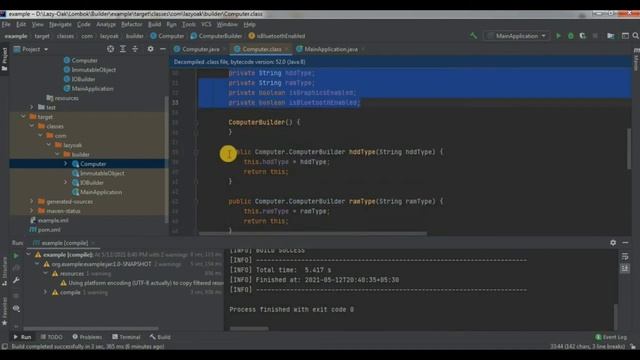Image resolution: width=640 pixels, height=360 pixels.
Task: Select example.iml in the project tree
Action: pos(49,220)
